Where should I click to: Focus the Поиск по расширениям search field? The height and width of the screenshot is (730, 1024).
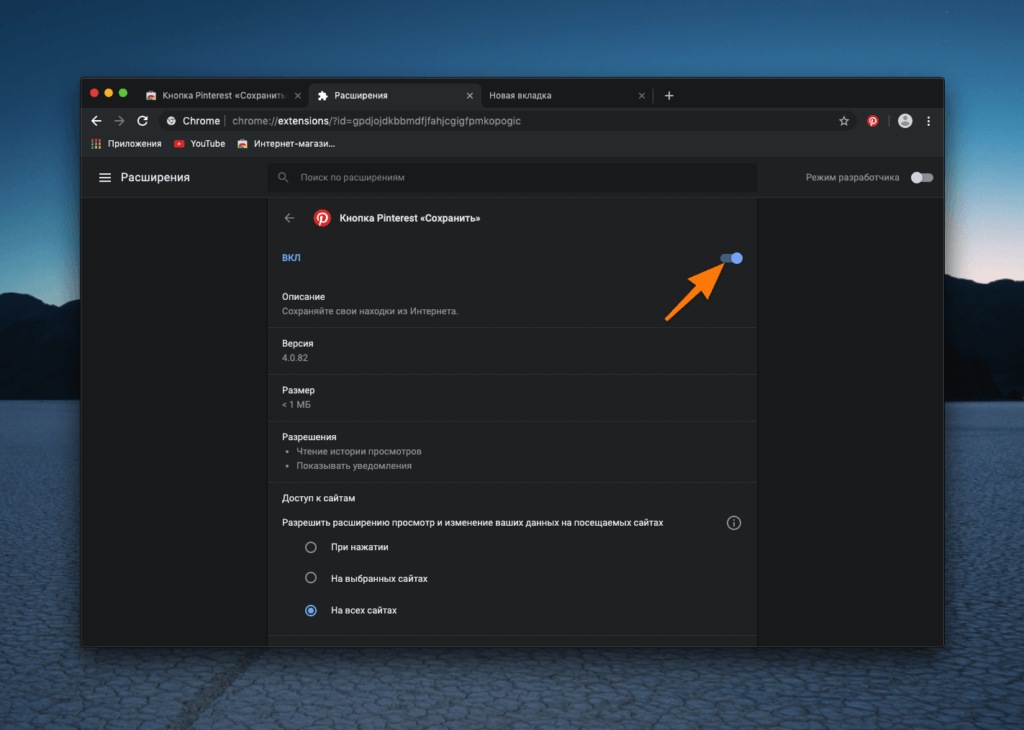[x=513, y=178]
